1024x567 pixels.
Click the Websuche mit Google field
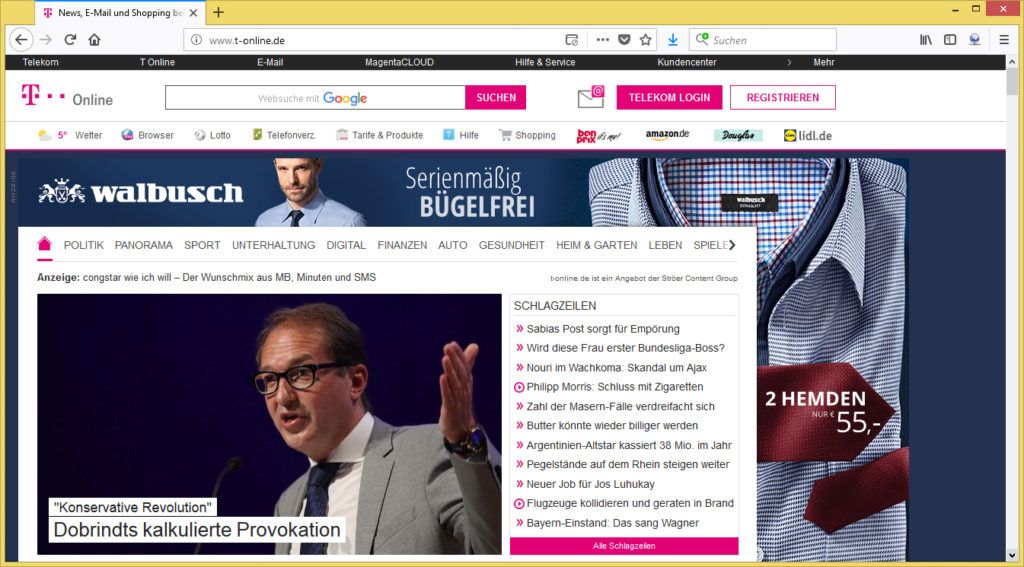pyautogui.click(x=315, y=97)
